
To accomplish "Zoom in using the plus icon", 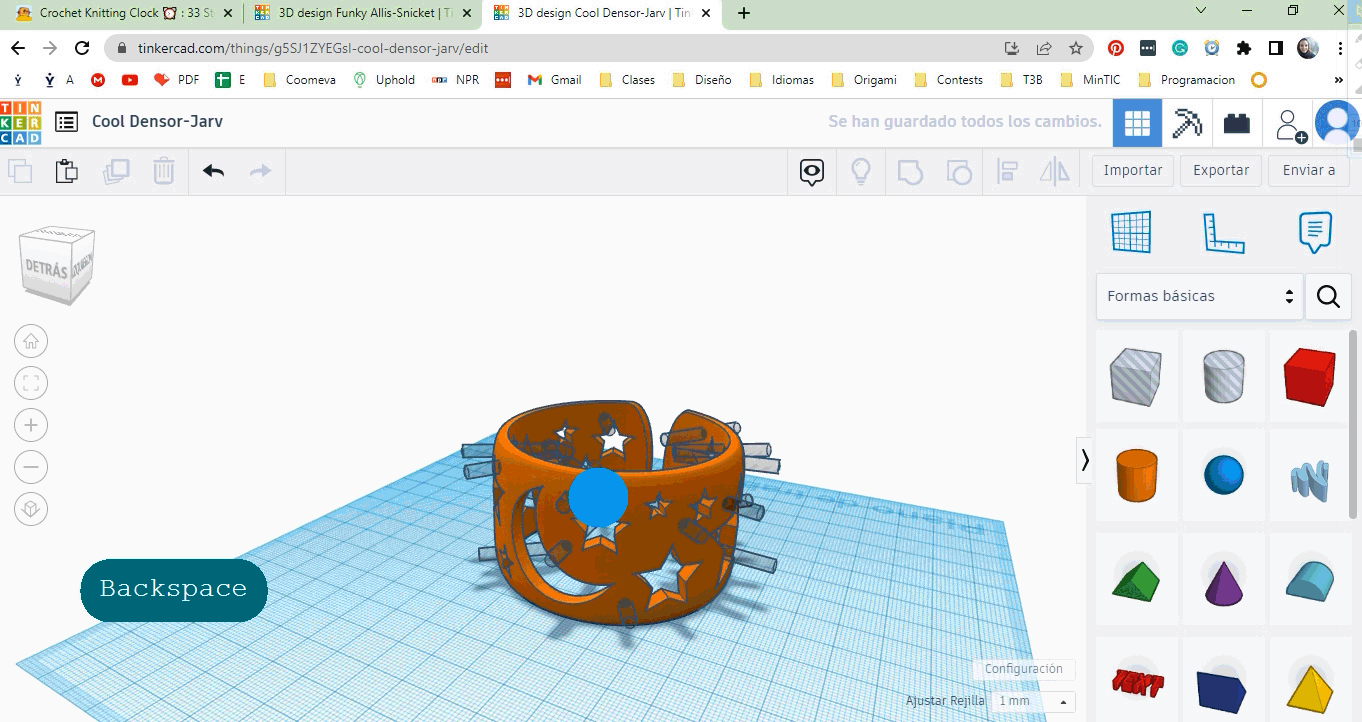I will (x=31, y=424).
